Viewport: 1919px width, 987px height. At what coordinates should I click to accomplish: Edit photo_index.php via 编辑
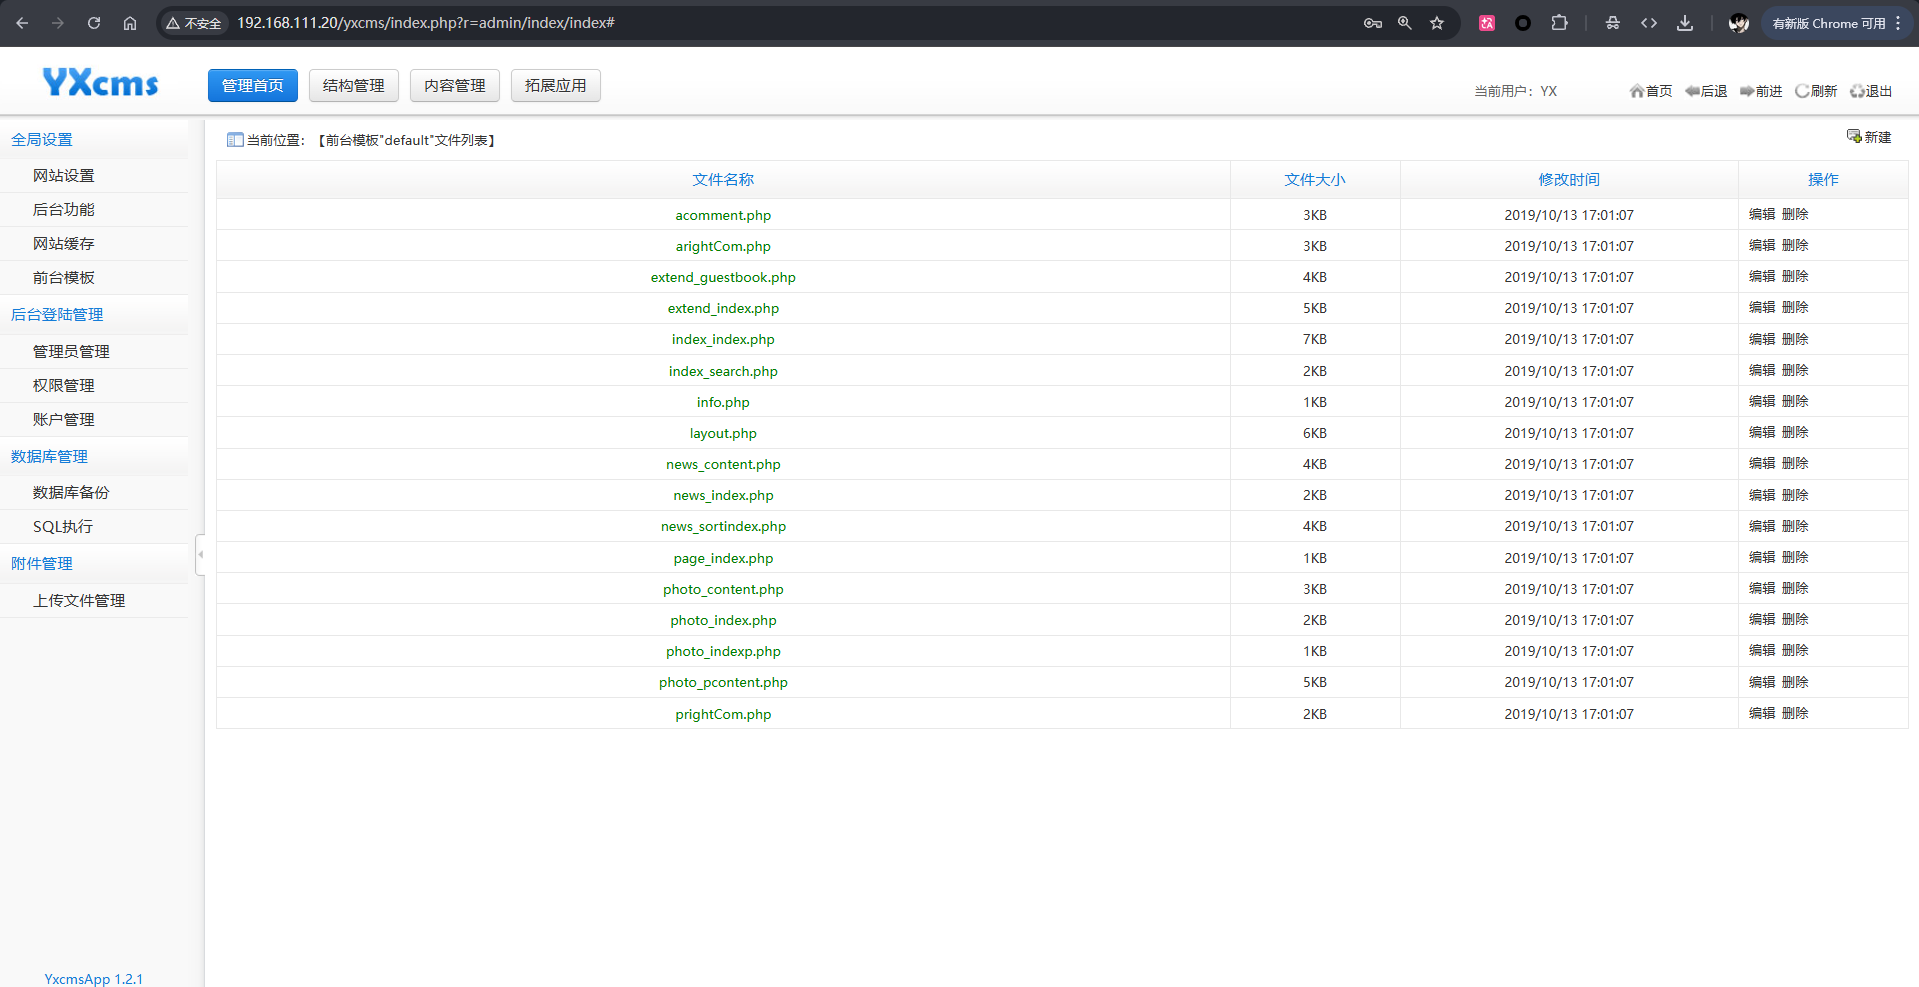tap(1762, 619)
